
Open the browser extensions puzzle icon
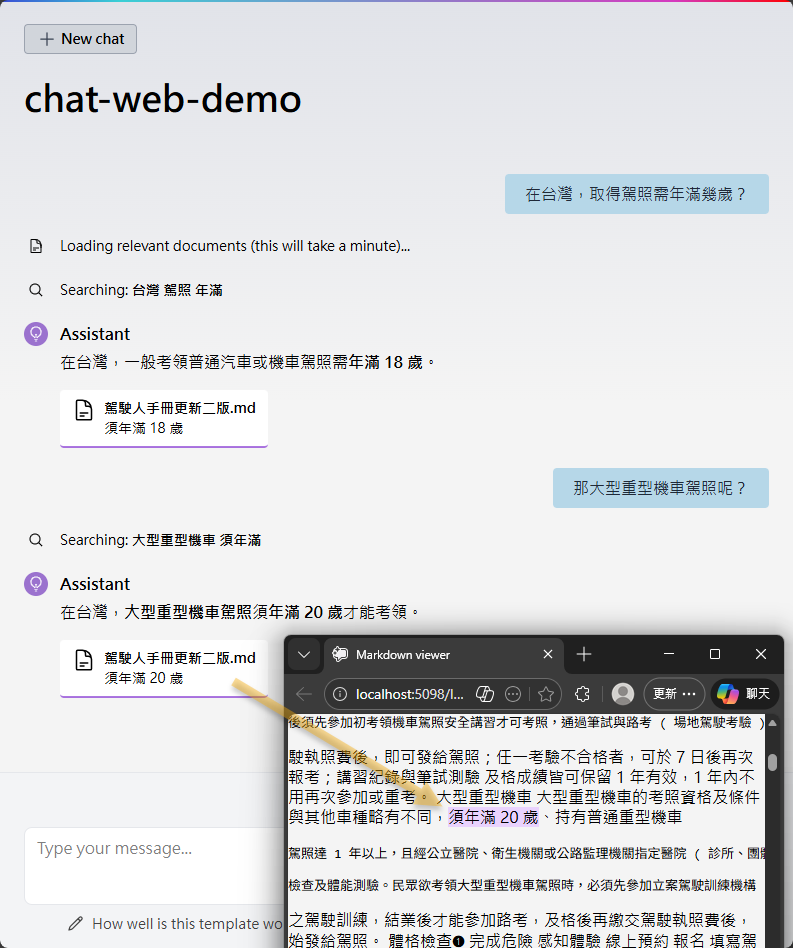582,694
